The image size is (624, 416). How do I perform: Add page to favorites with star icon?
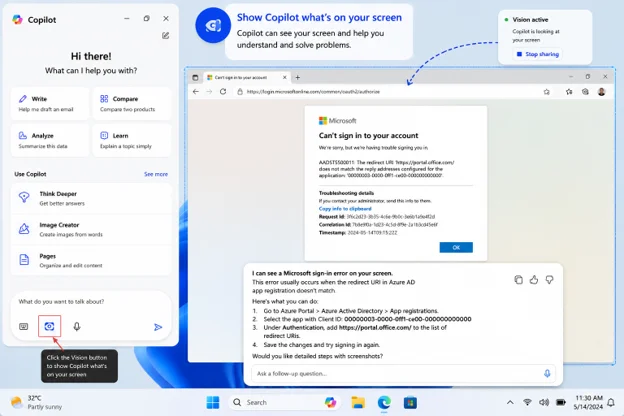point(546,92)
